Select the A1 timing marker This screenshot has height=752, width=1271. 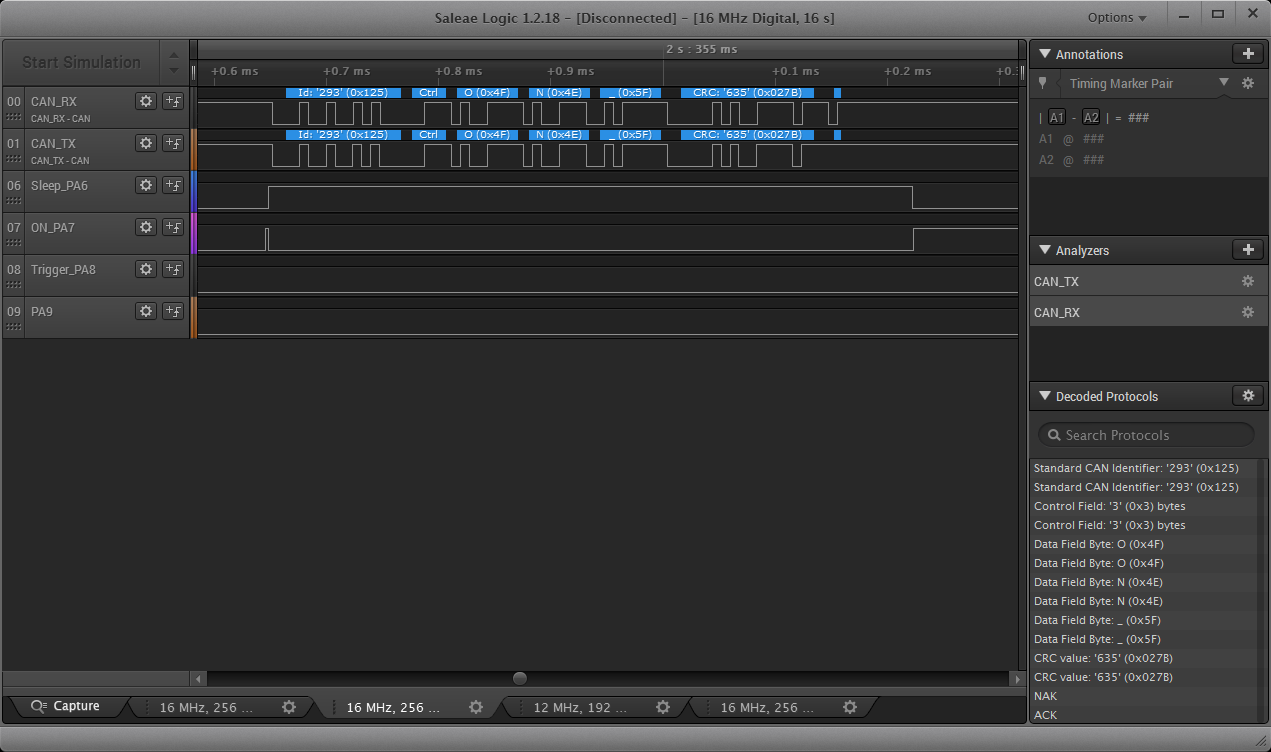click(x=1057, y=117)
